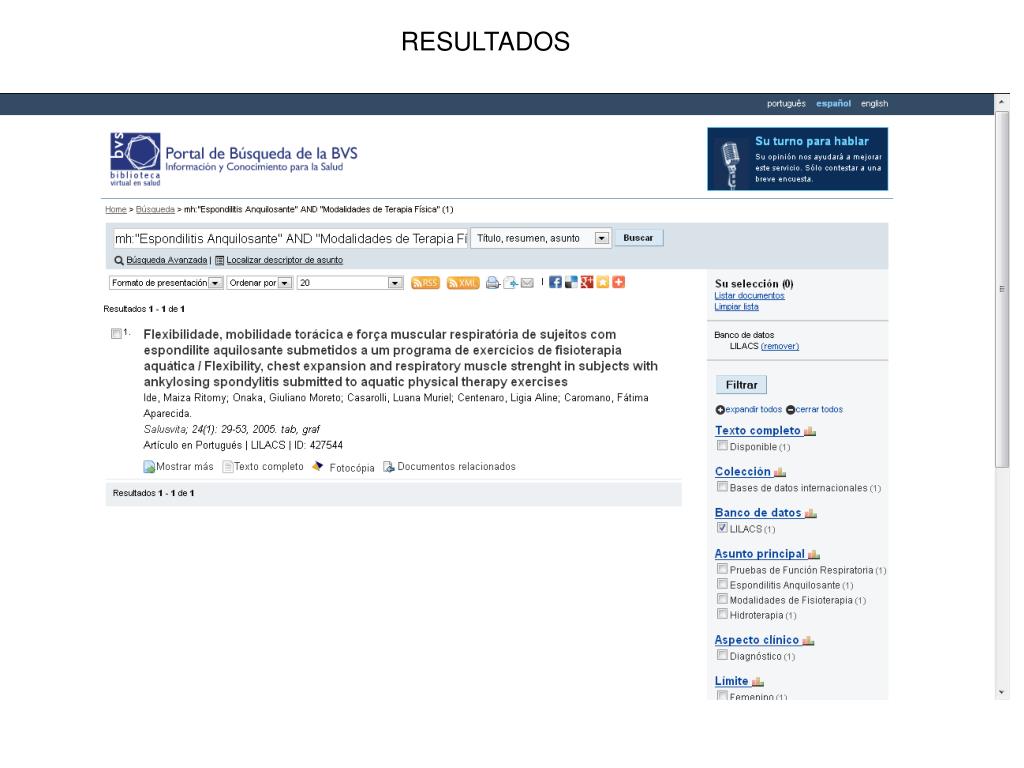The width and height of the screenshot is (1024, 768).
Task: Open the chart icon next to Aspecto clínico
Action: tap(808, 641)
